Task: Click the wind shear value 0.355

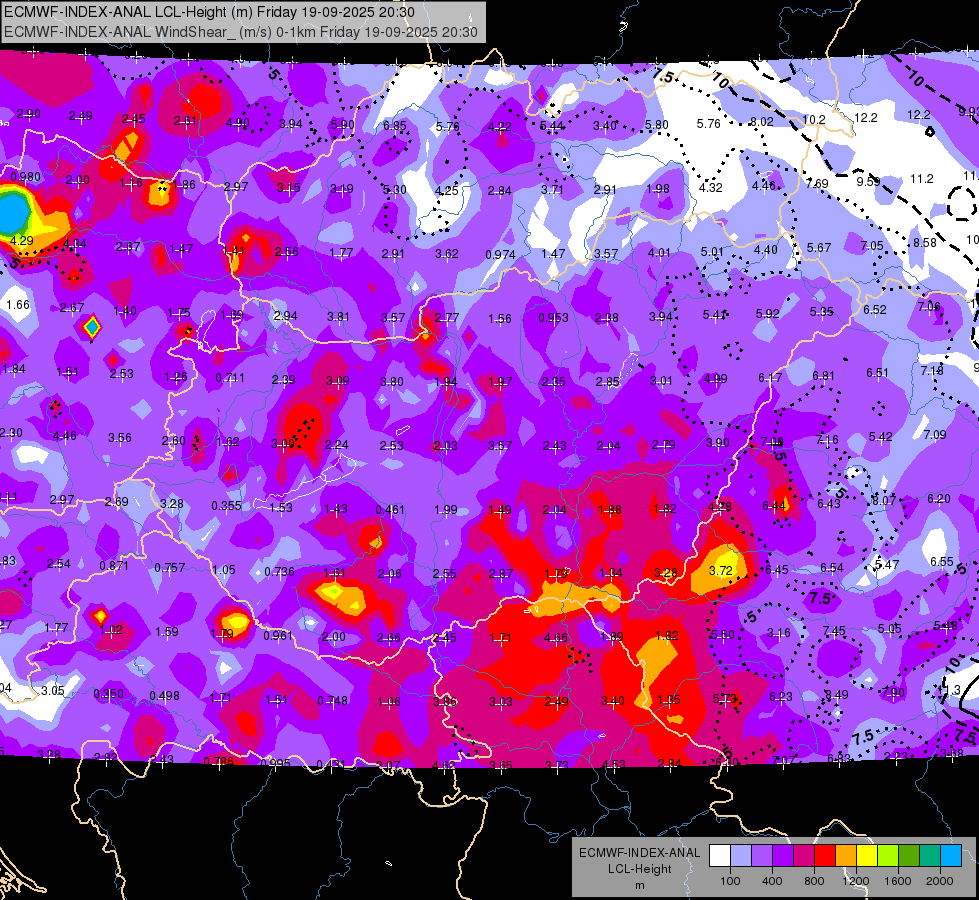Action: point(227,505)
